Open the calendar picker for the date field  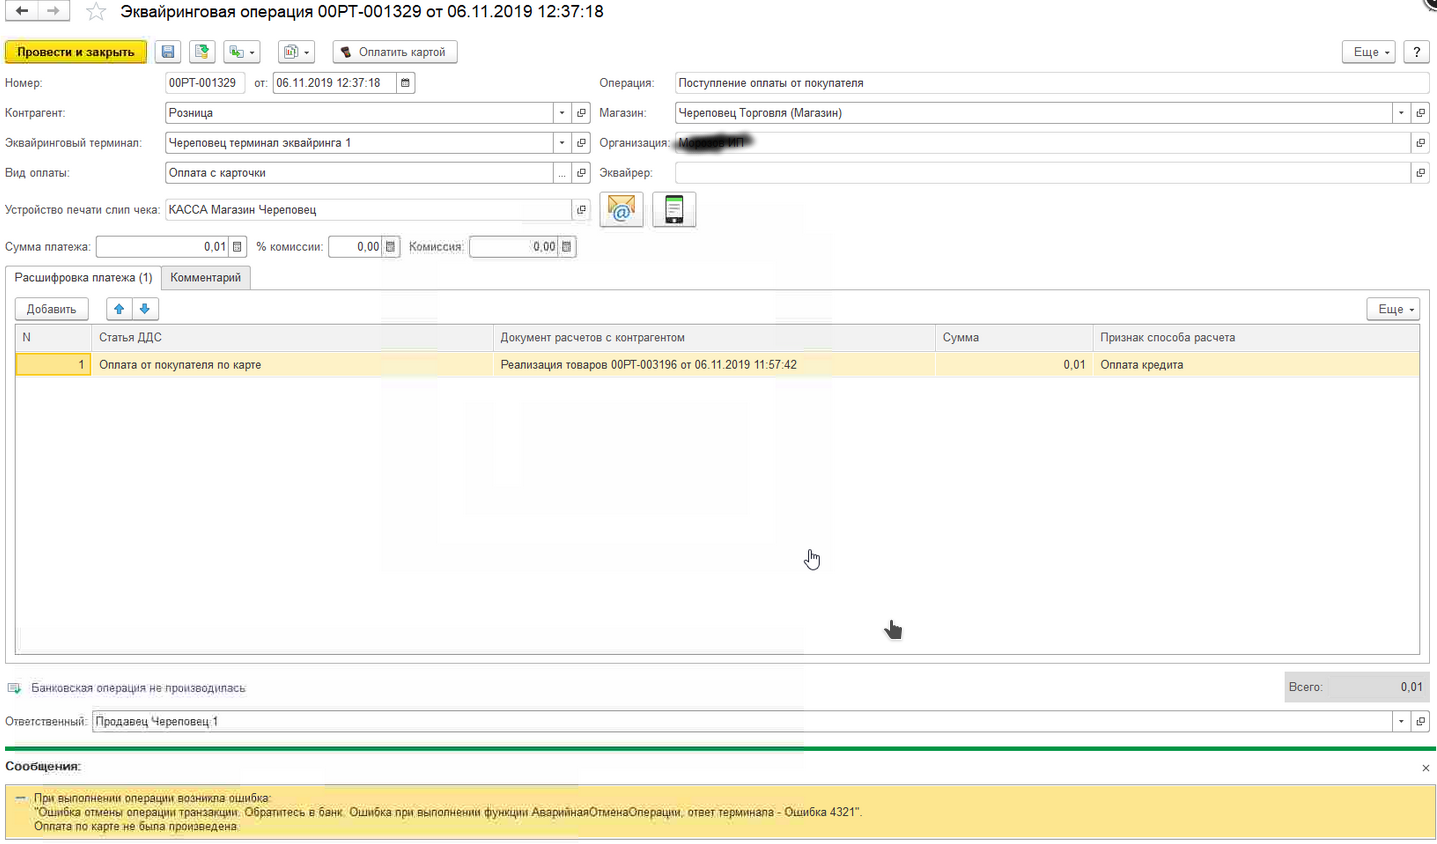tap(405, 83)
